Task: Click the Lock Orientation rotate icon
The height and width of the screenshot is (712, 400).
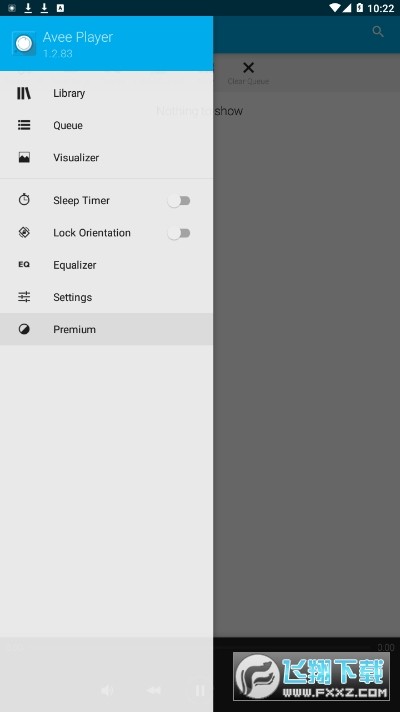Action: 24,232
